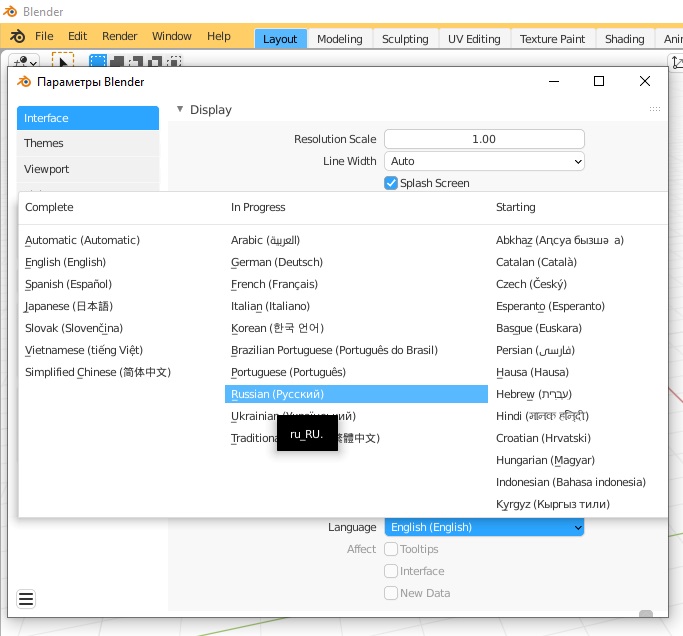Open the editor type dropdown in the viewport header
This screenshot has height=636, width=683.
pyautogui.click(x=24, y=61)
